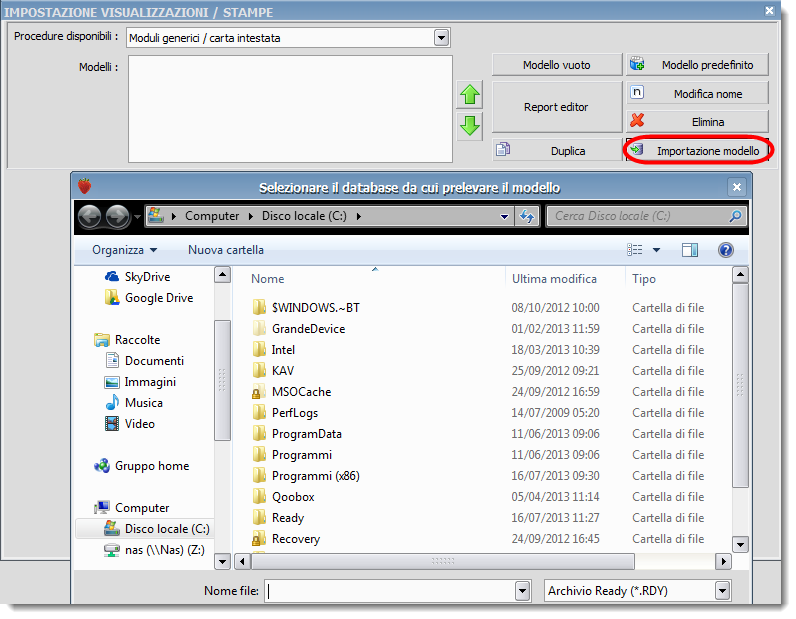Close the Selezionare il database dialog
Image resolution: width=796 pixels, height=619 pixels.
tap(737, 187)
